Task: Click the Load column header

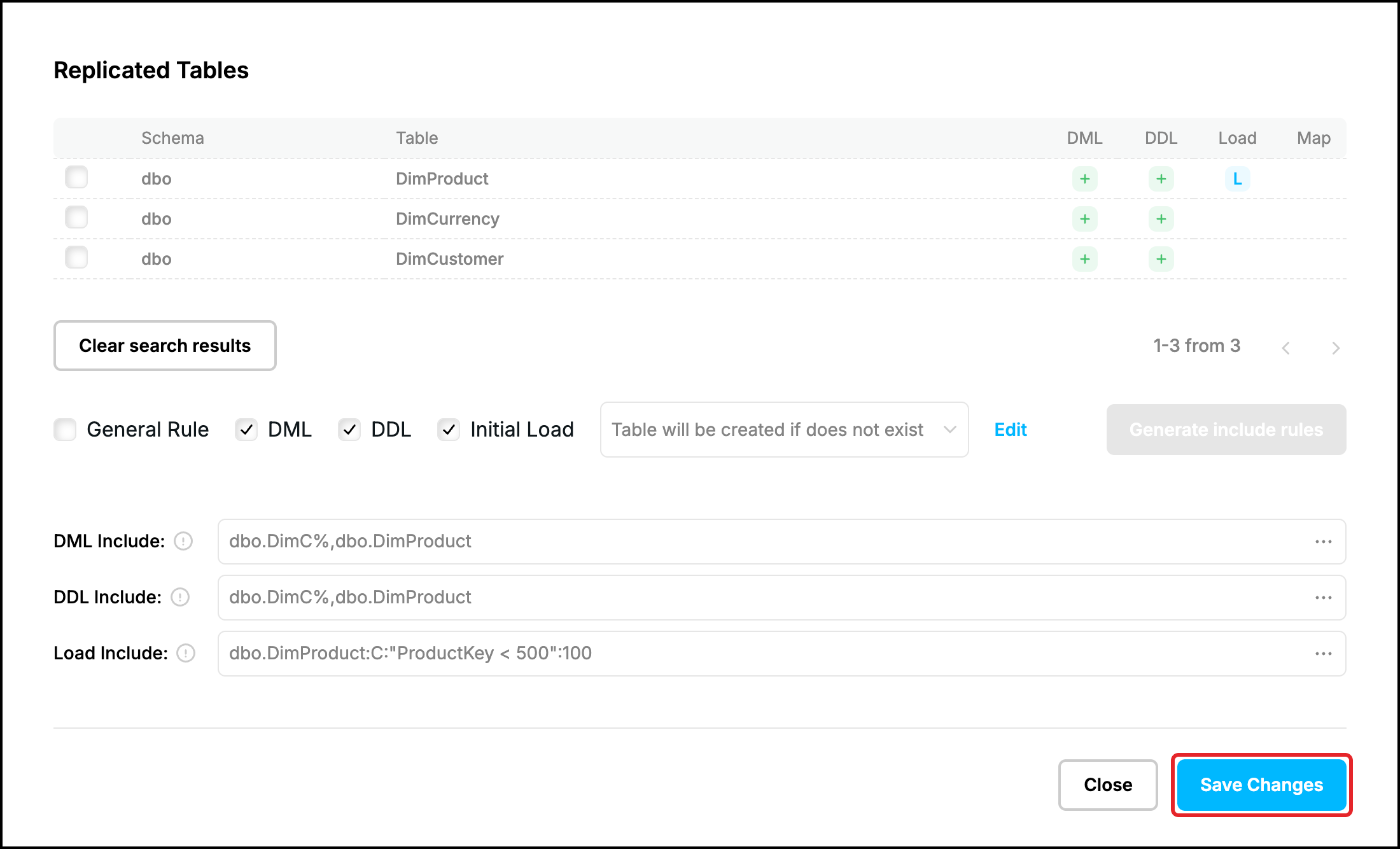Action: tap(1237, 138)
